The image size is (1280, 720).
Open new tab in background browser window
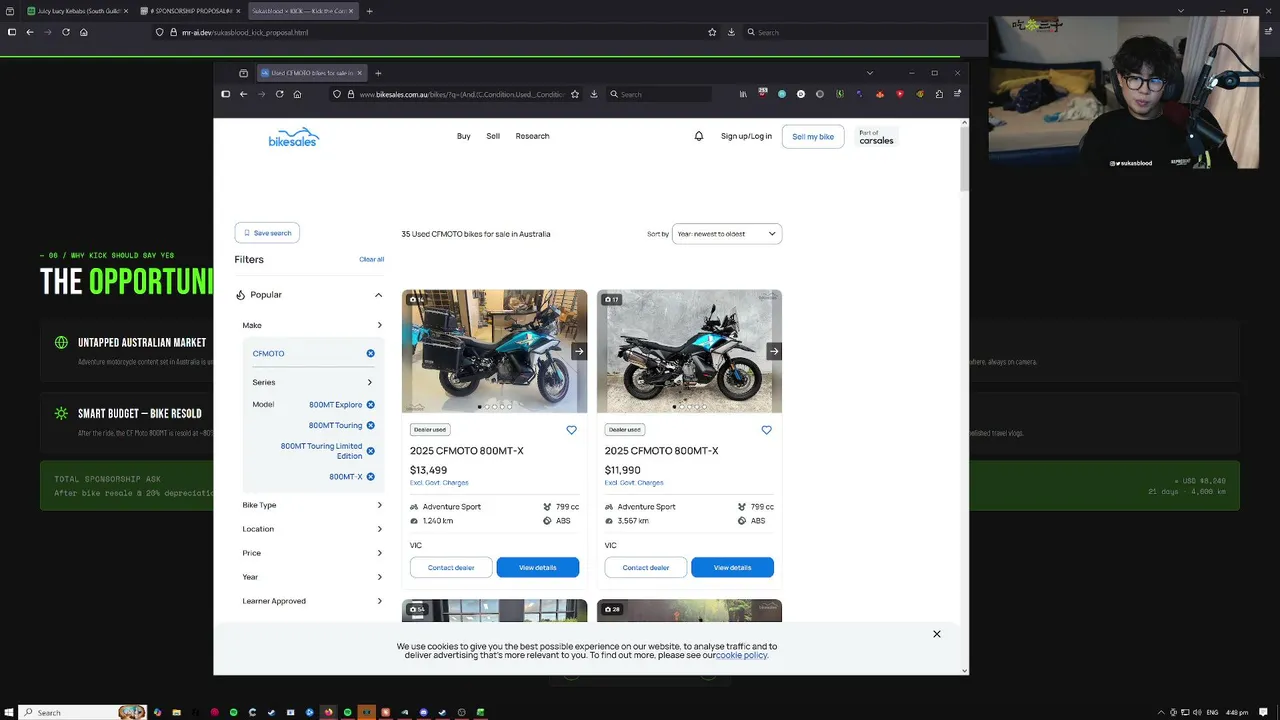(369, 11)
